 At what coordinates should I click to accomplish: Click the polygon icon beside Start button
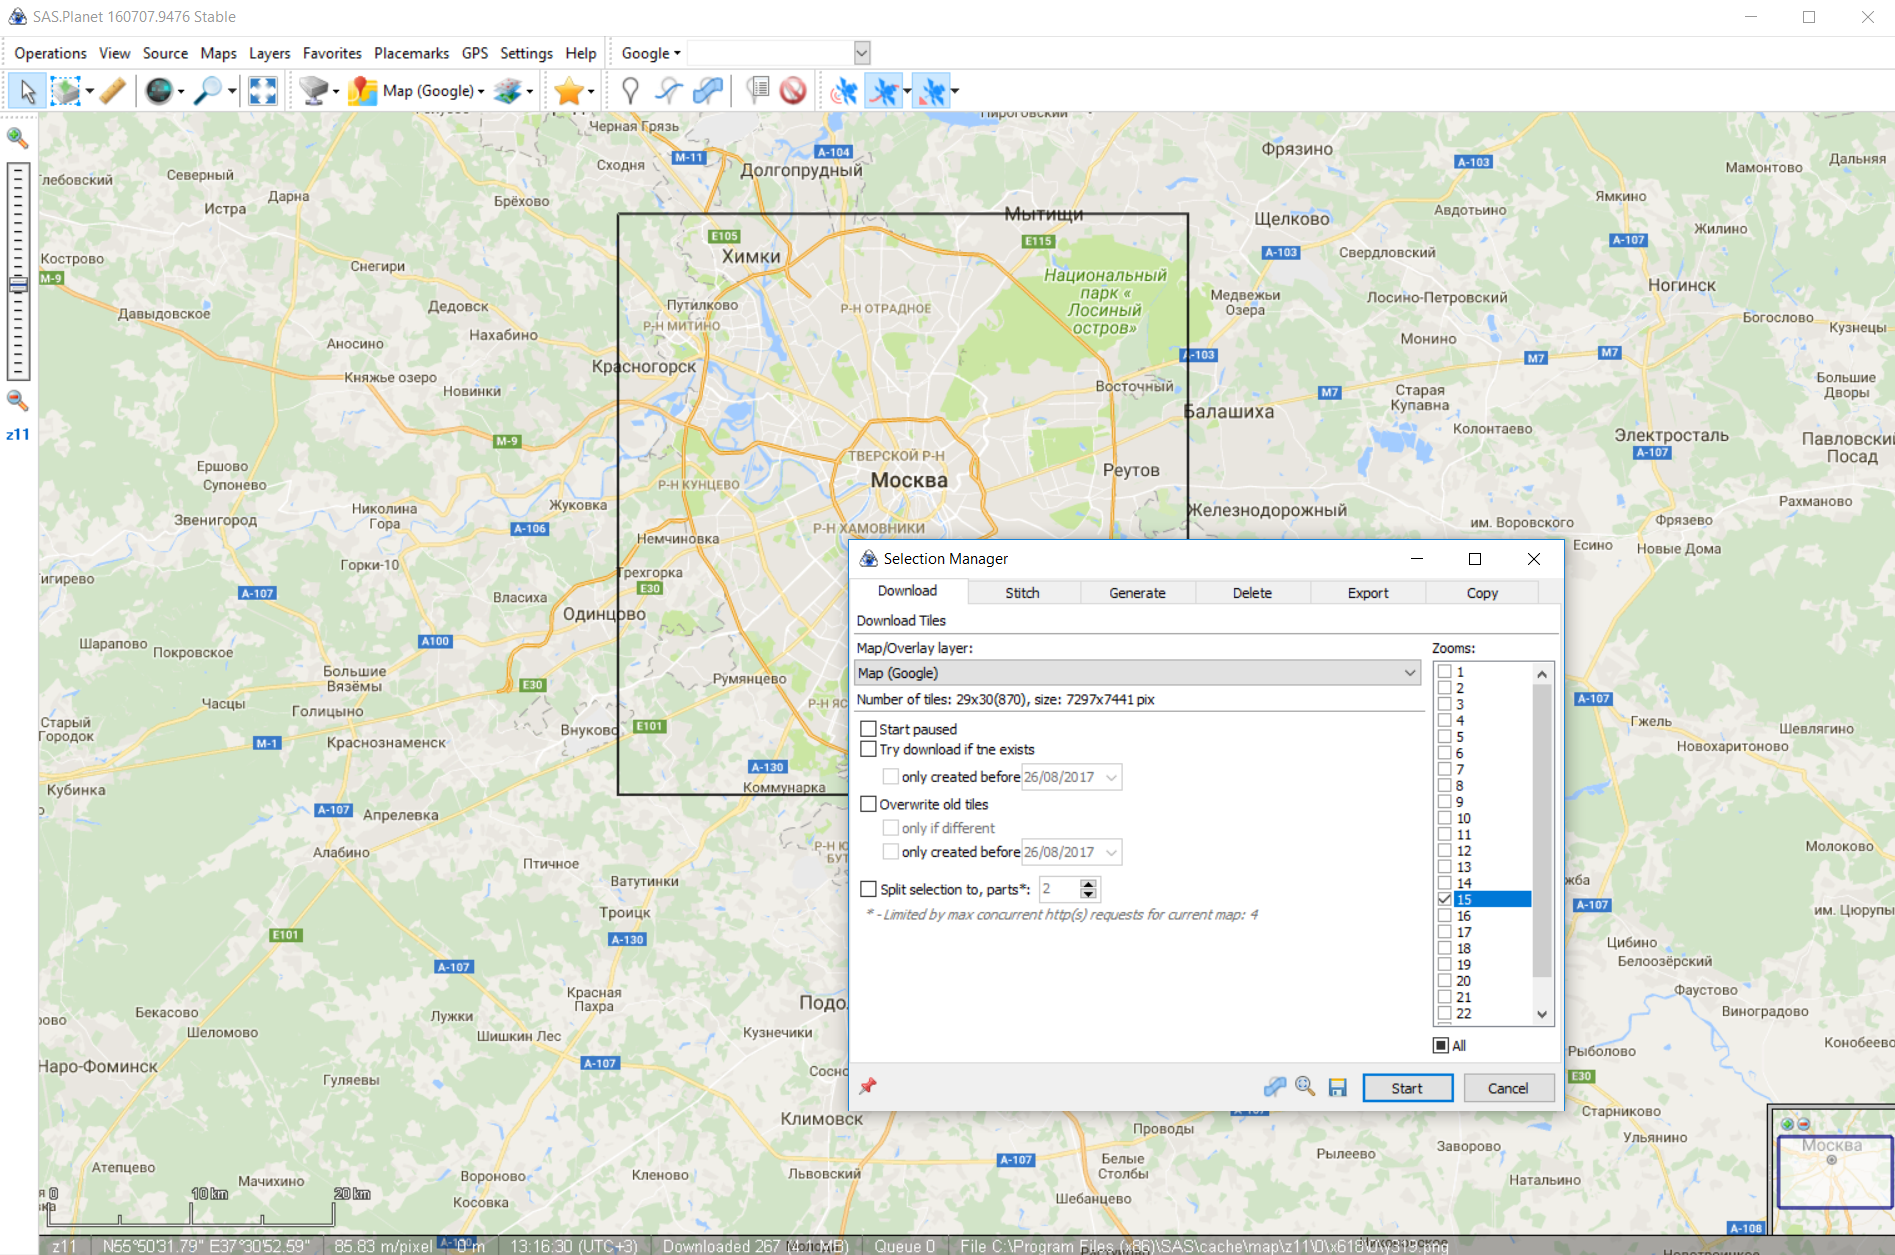pos(1274,1087)
